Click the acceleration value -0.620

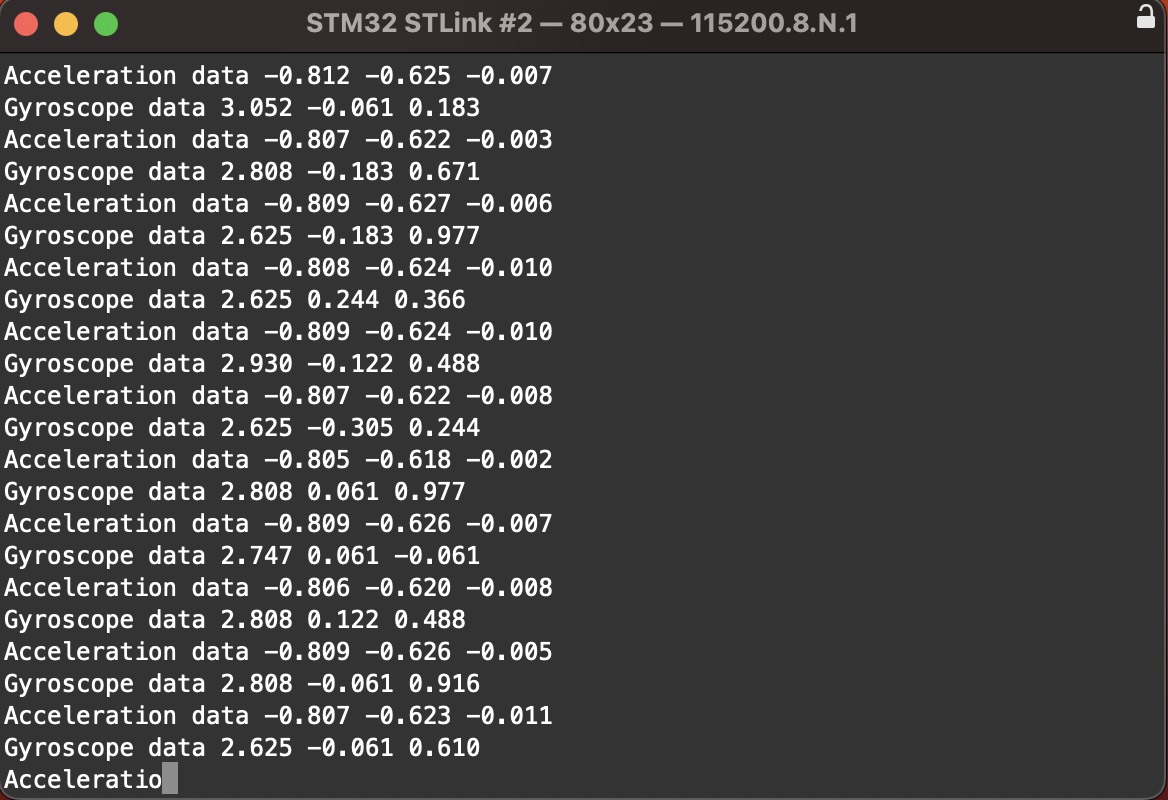click(x=408, y=588)
